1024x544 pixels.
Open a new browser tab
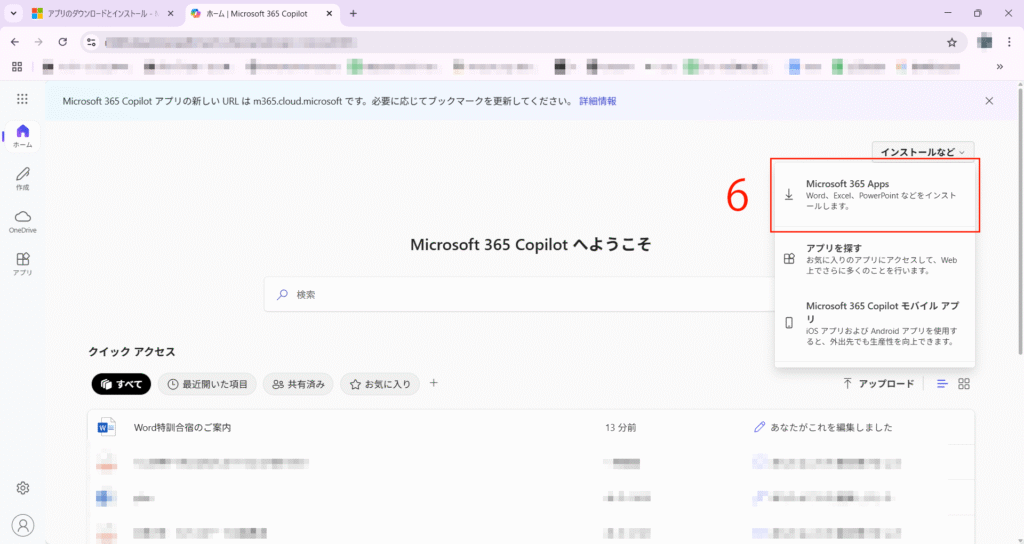(x=353, y=13)
